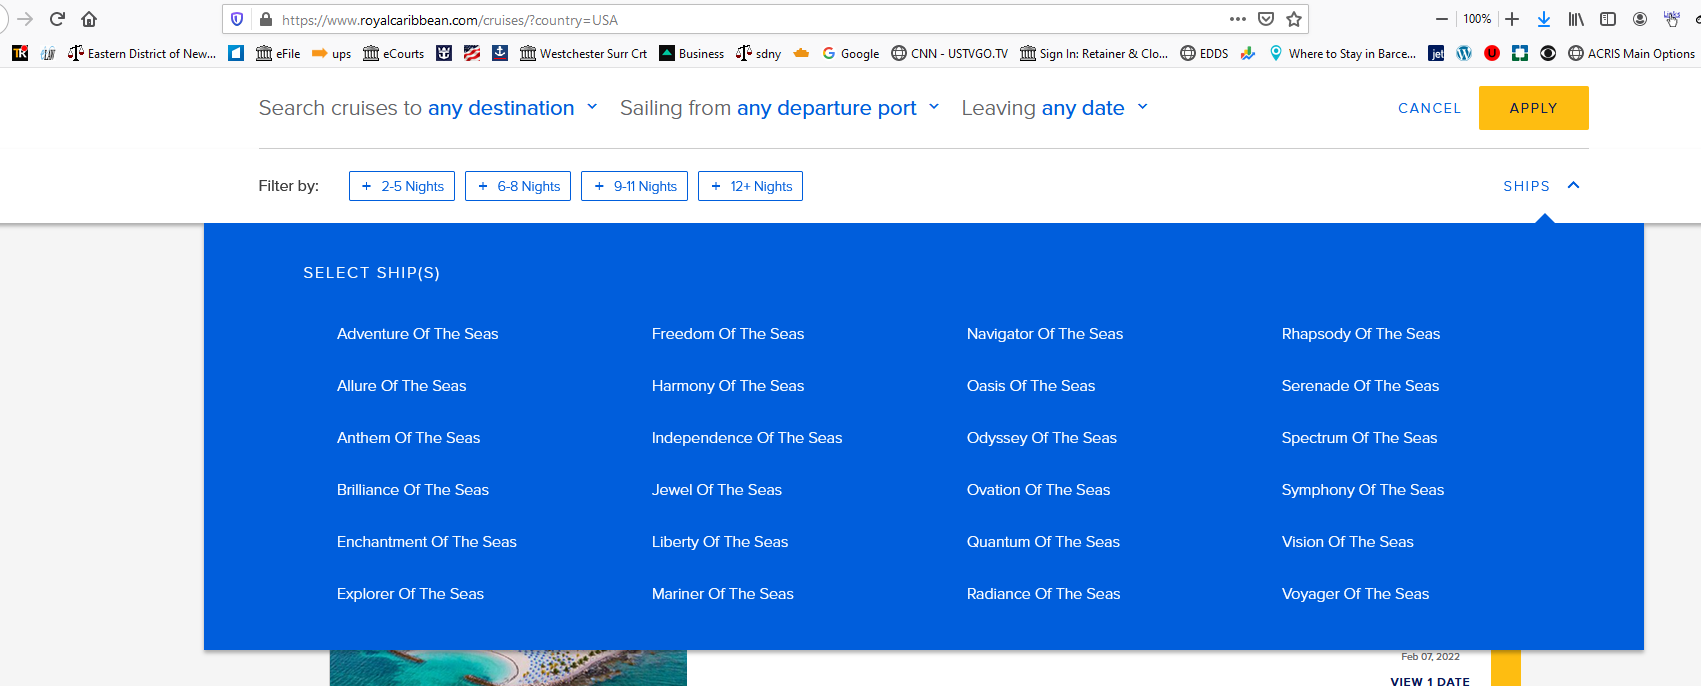Click the forward navigation arrow
The height and width of the screenshot is (686, 1701).
(25, 19)
